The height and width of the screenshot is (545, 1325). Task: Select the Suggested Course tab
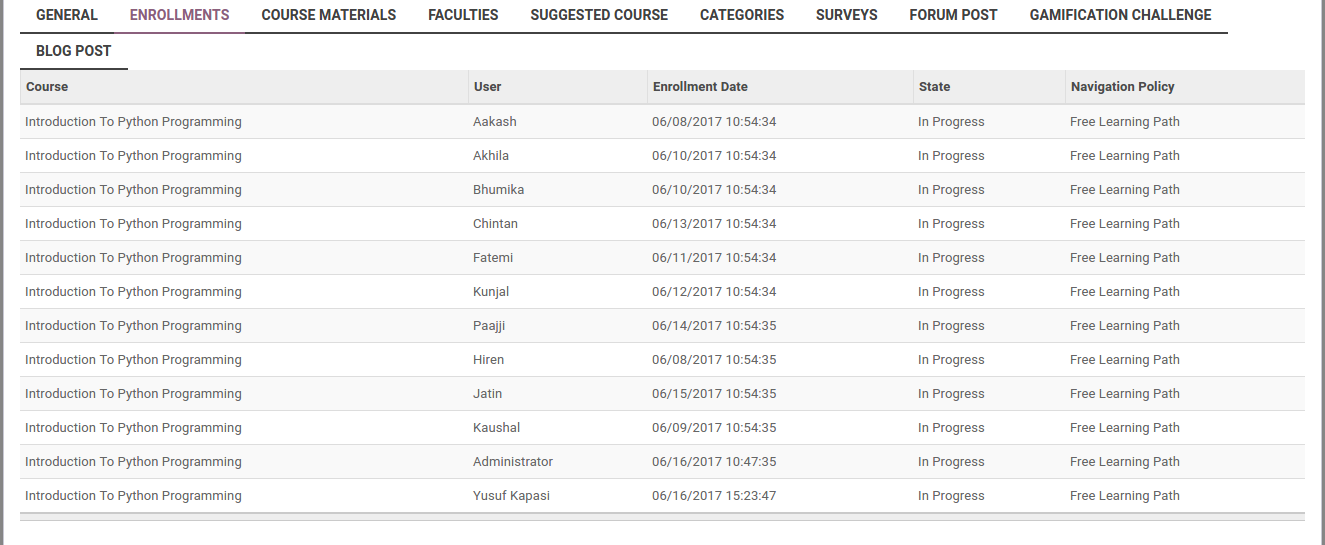[599, 15]
